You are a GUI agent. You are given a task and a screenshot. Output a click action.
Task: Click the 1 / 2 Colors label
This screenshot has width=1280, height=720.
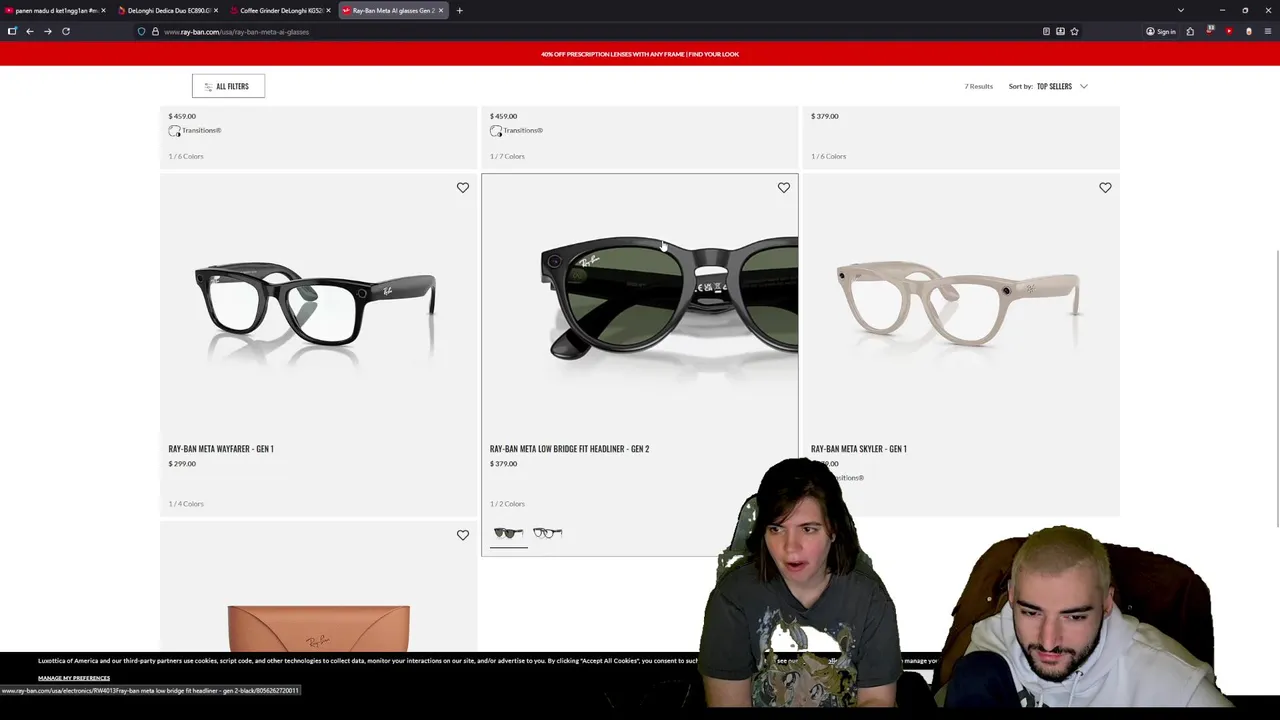click(507, 504)
